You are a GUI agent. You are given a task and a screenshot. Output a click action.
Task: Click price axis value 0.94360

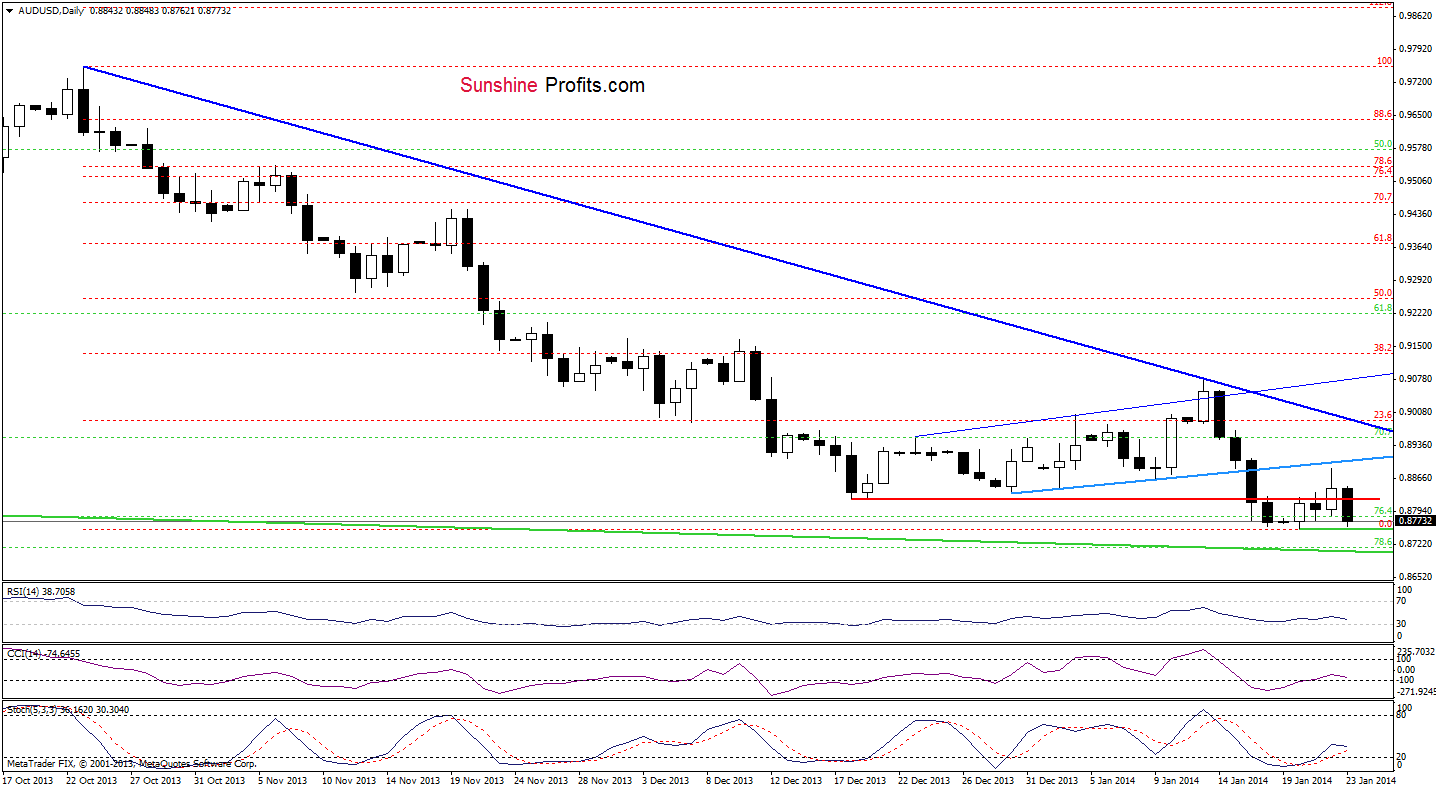pyautogui.click(x=1415, y=214)
